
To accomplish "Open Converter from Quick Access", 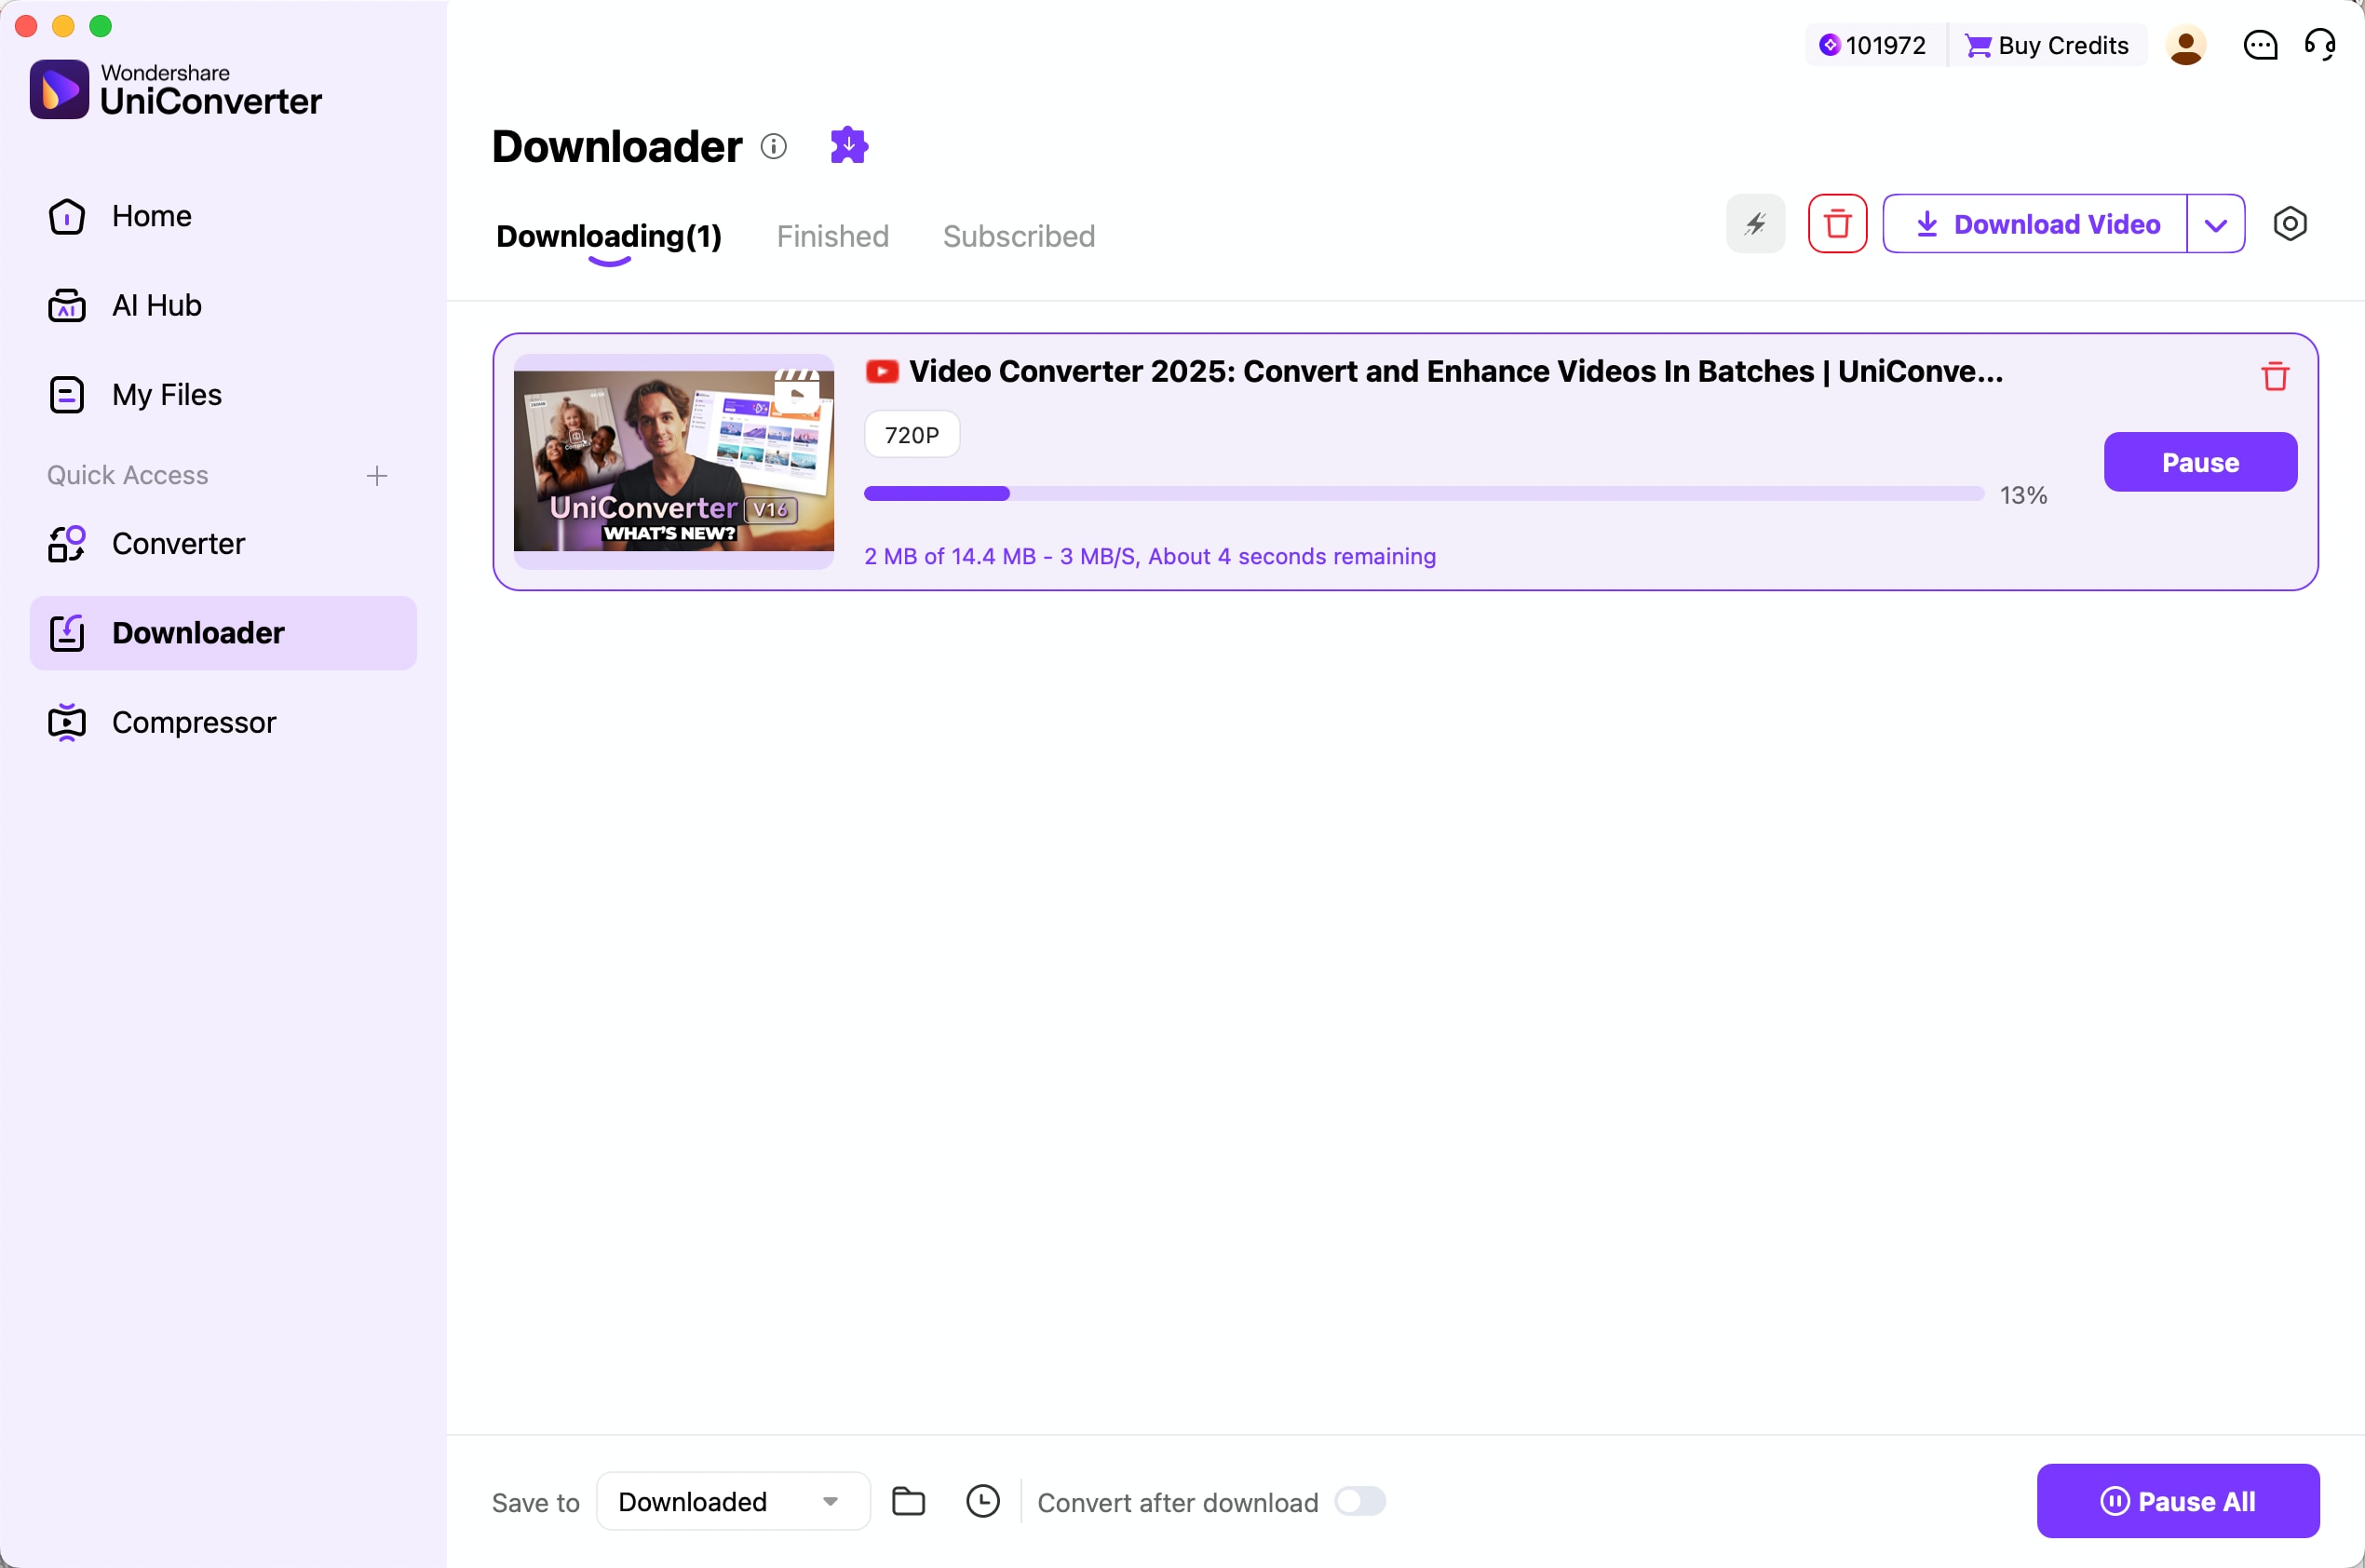I will tap(223, 544).
